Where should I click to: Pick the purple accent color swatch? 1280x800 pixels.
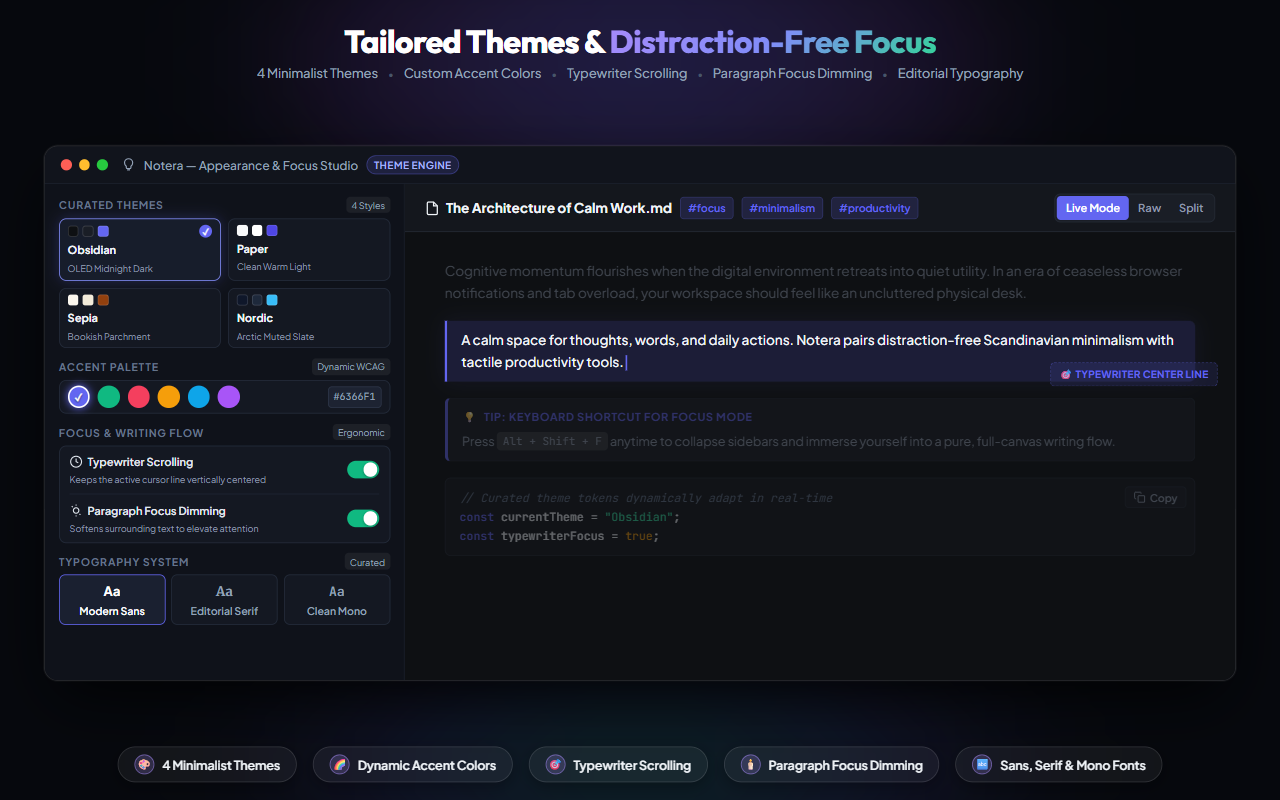tap(229, 397)
